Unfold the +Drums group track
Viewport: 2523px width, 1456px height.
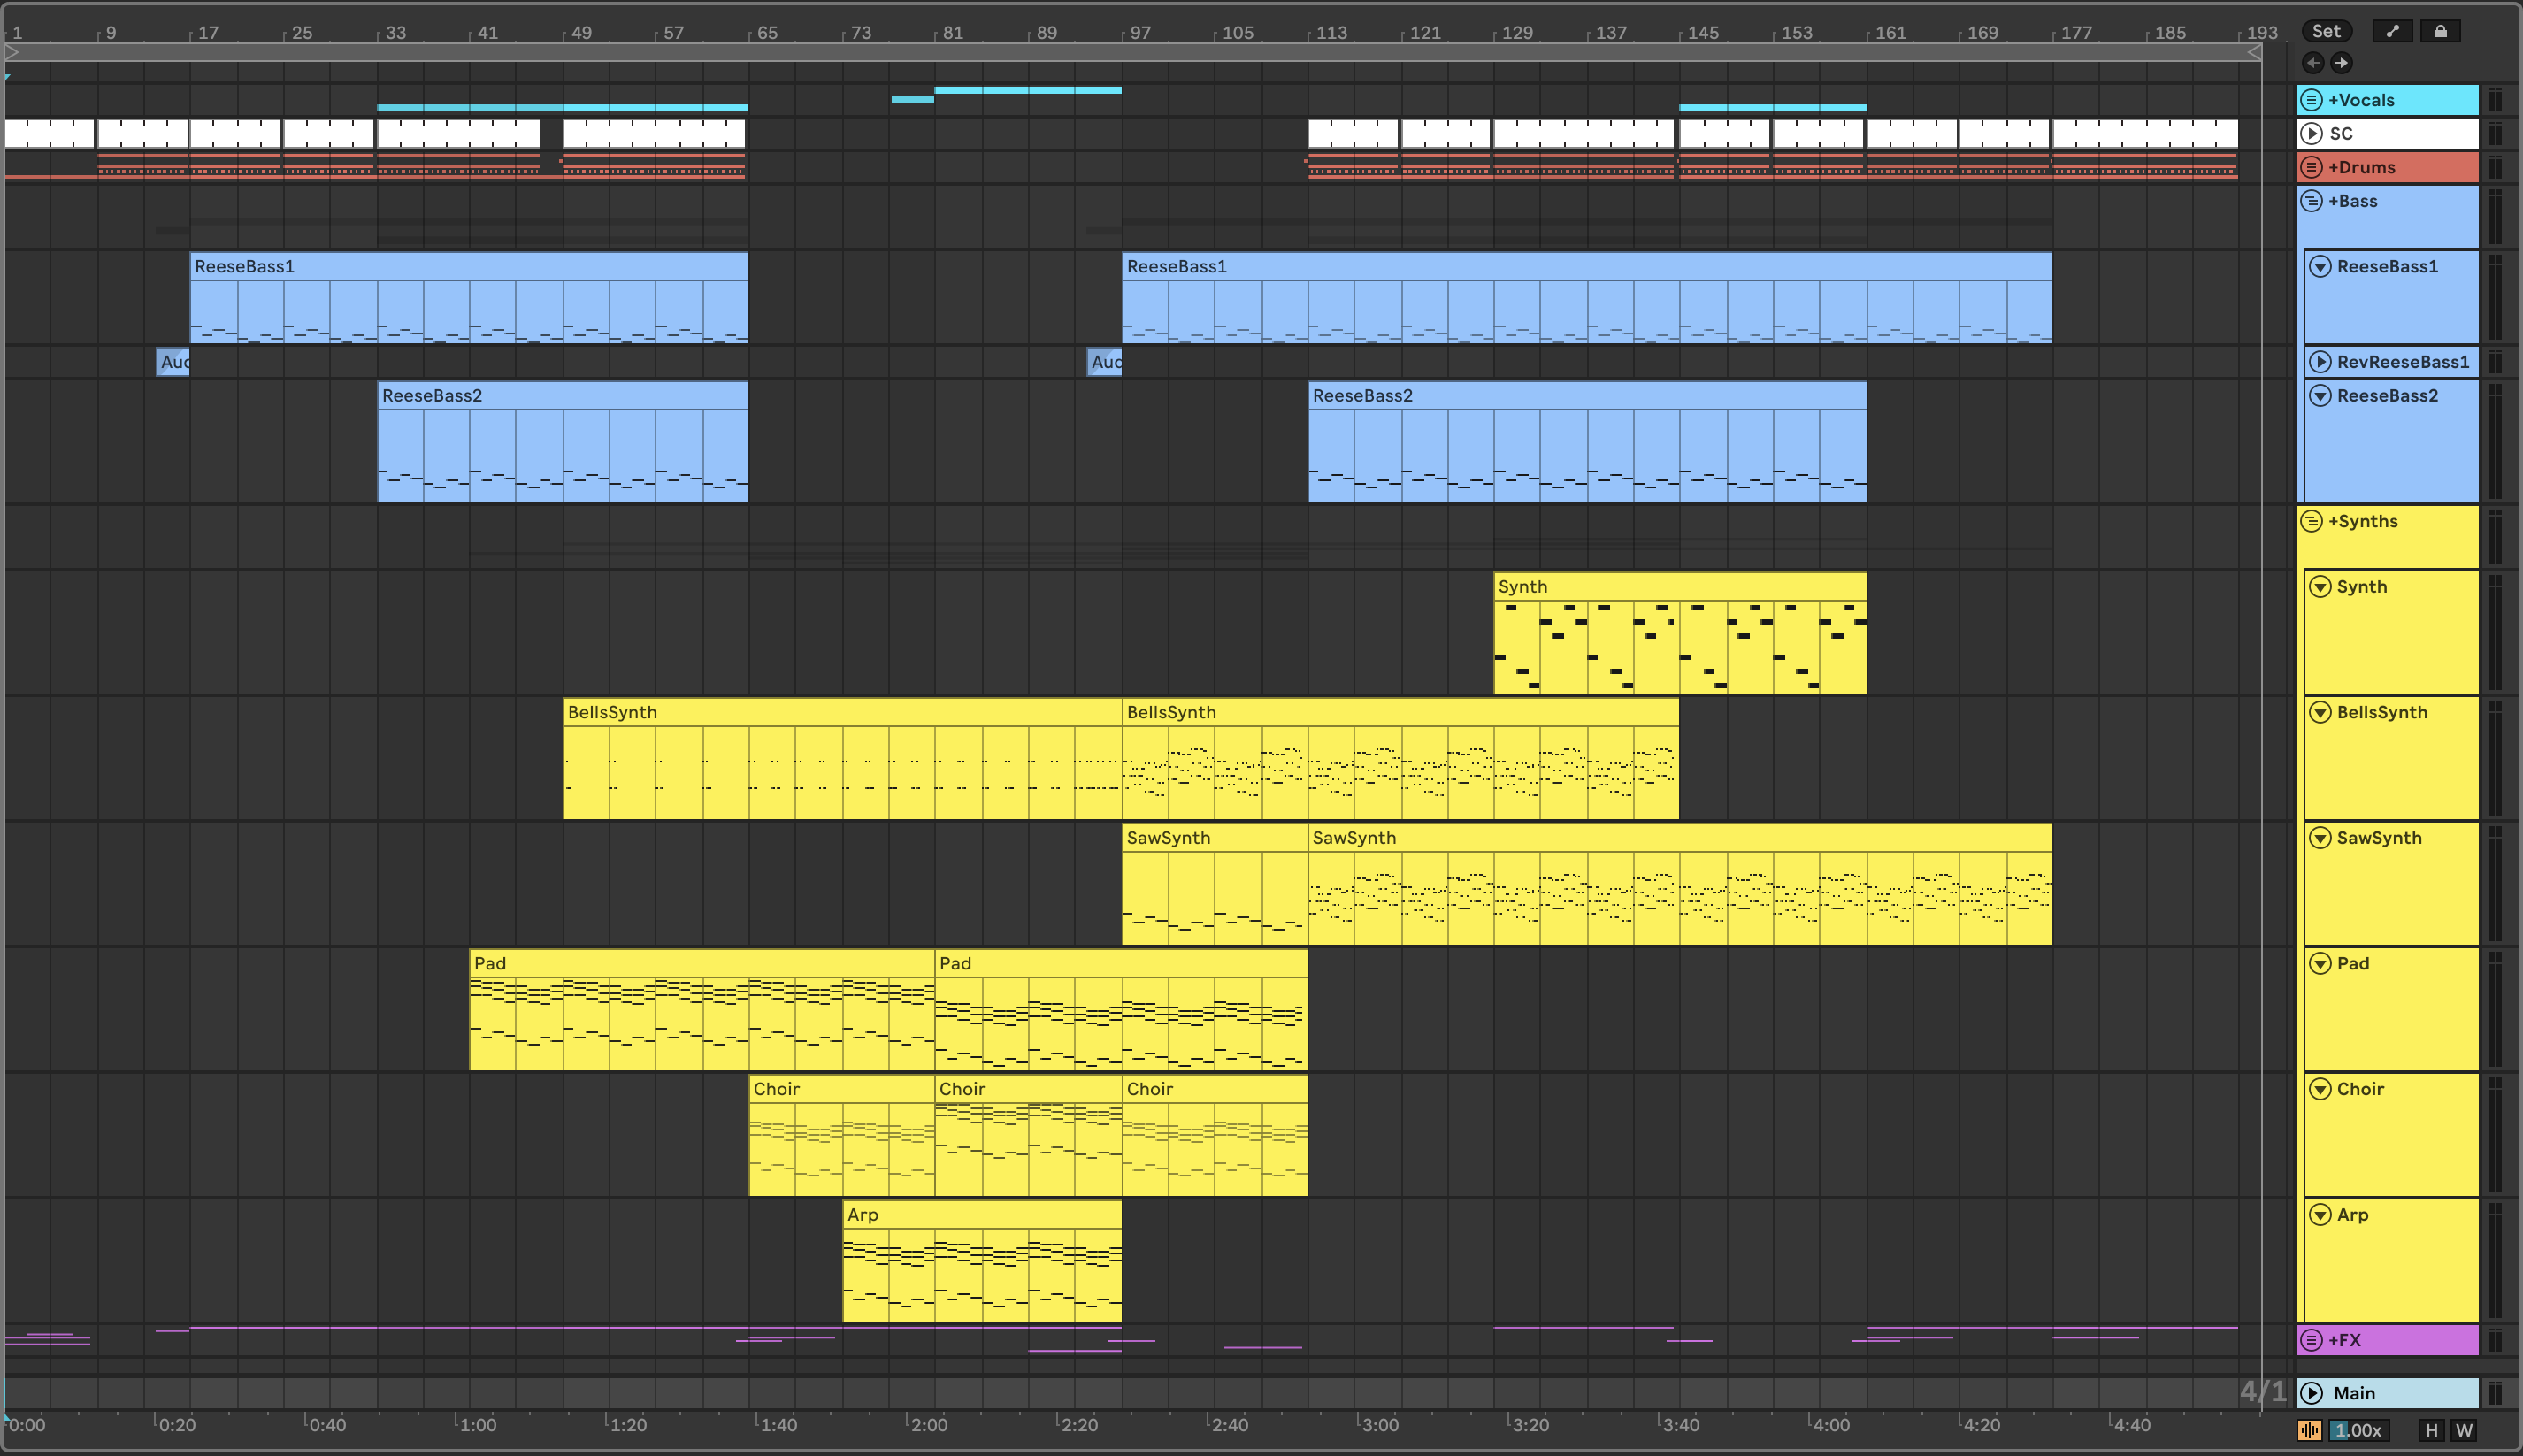(2311, 167)
